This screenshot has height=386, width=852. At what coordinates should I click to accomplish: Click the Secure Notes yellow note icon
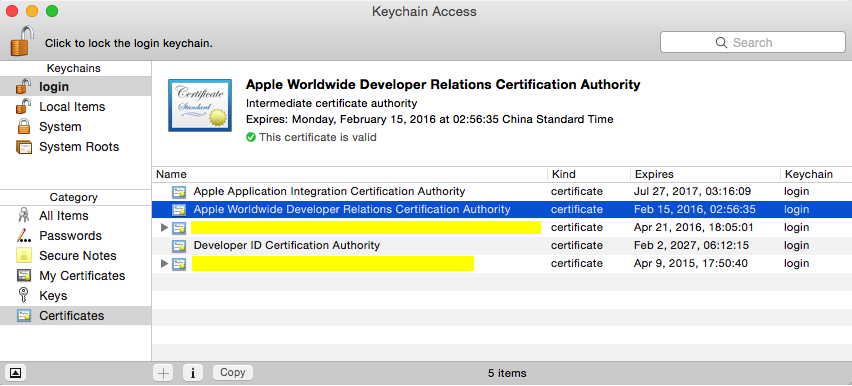click(x=24, y=256)
